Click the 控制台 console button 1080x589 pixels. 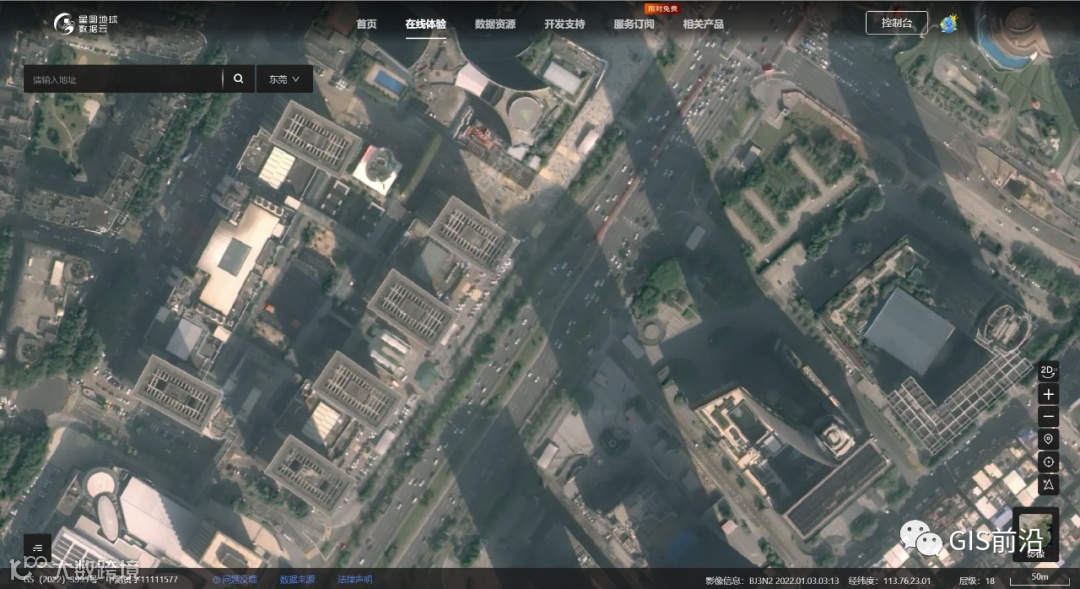pyautogui.click(x=897, y=23)
